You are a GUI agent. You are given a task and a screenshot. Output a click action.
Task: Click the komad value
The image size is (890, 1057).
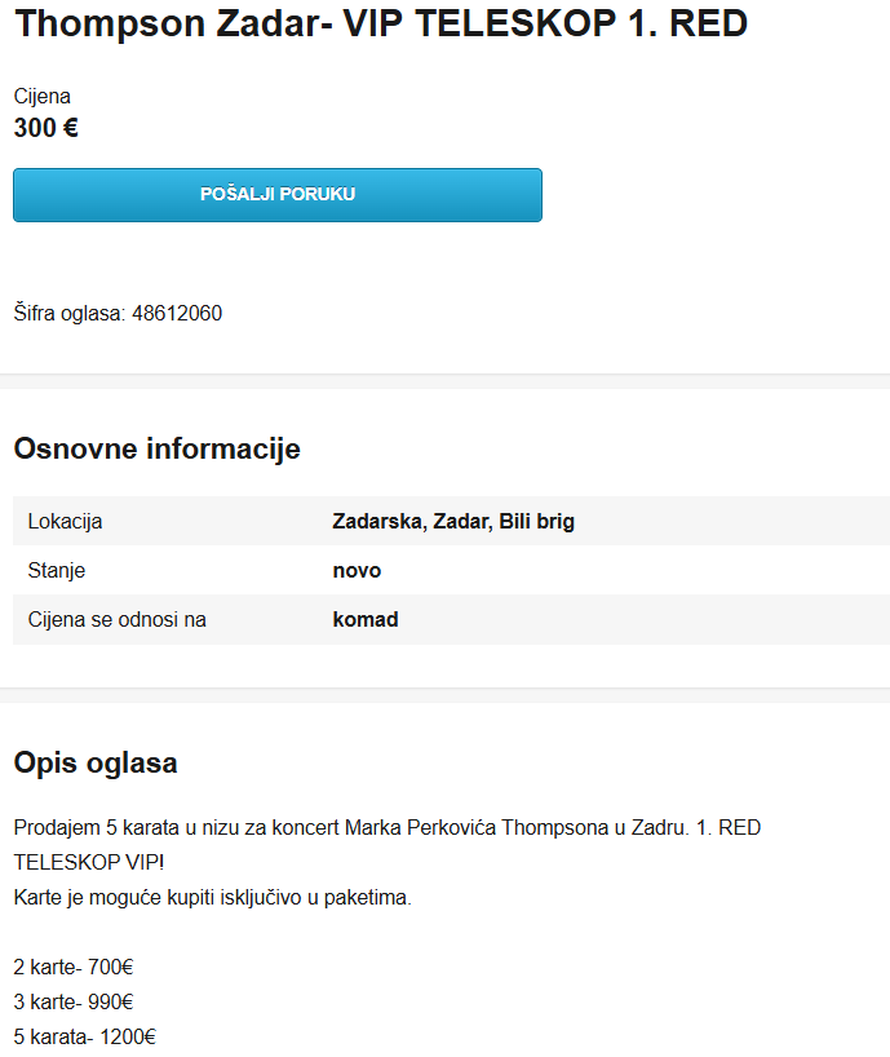(365, 619)
